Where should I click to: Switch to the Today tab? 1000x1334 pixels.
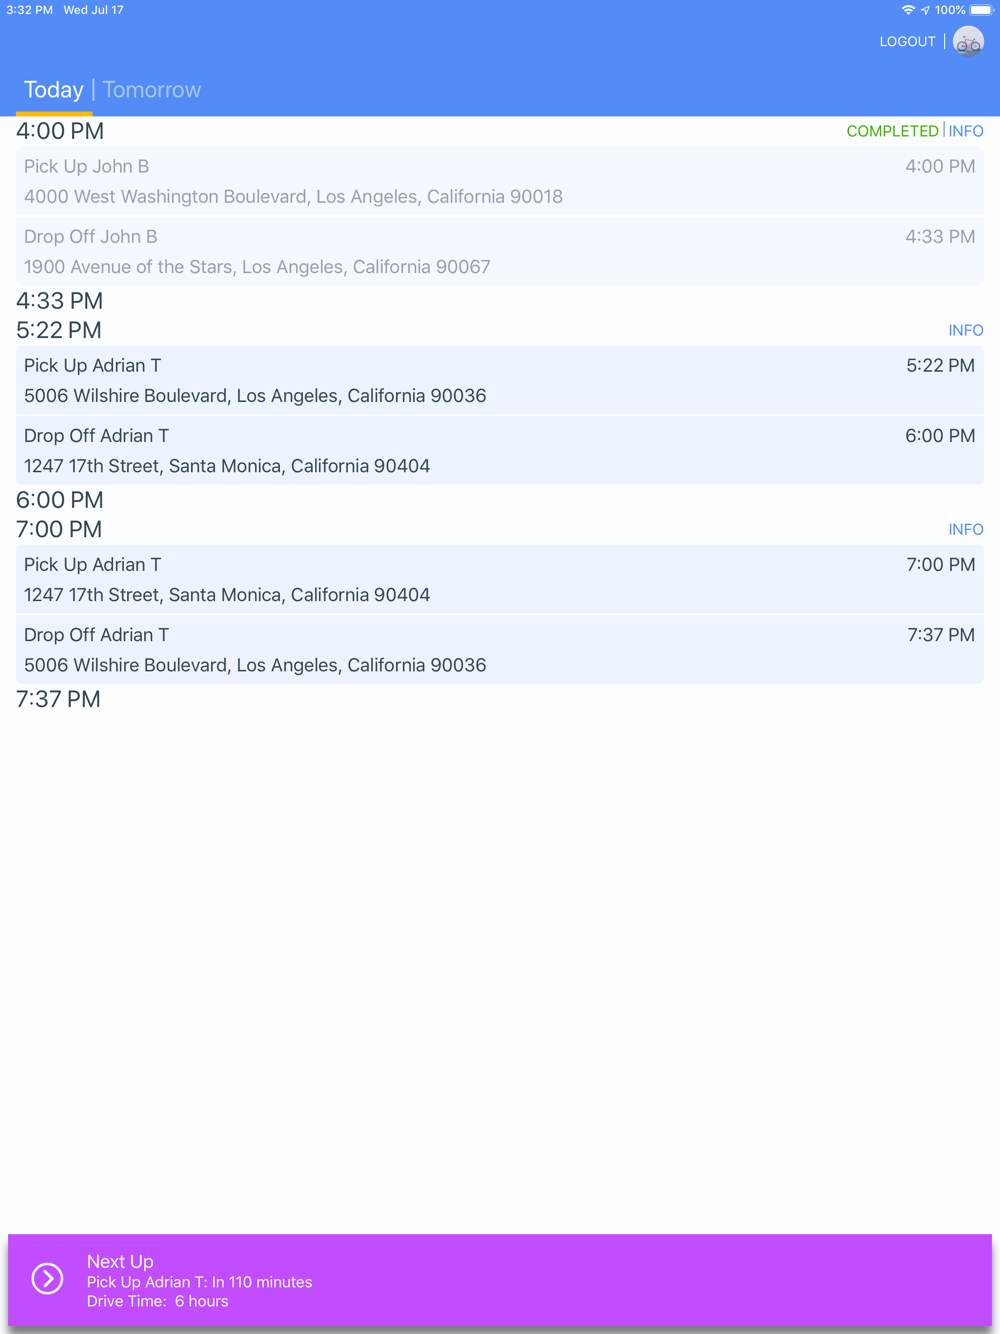click(x=54, y=90)
